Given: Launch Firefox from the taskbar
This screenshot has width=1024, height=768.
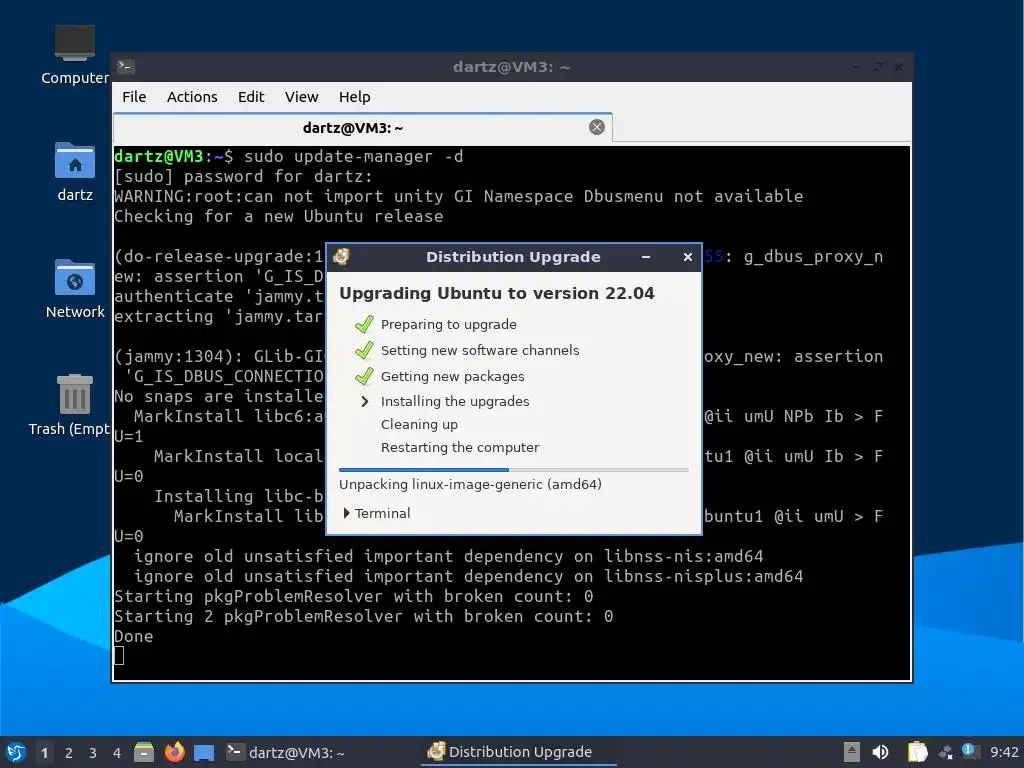Looking at the screenshot, I should click(174, 752).
